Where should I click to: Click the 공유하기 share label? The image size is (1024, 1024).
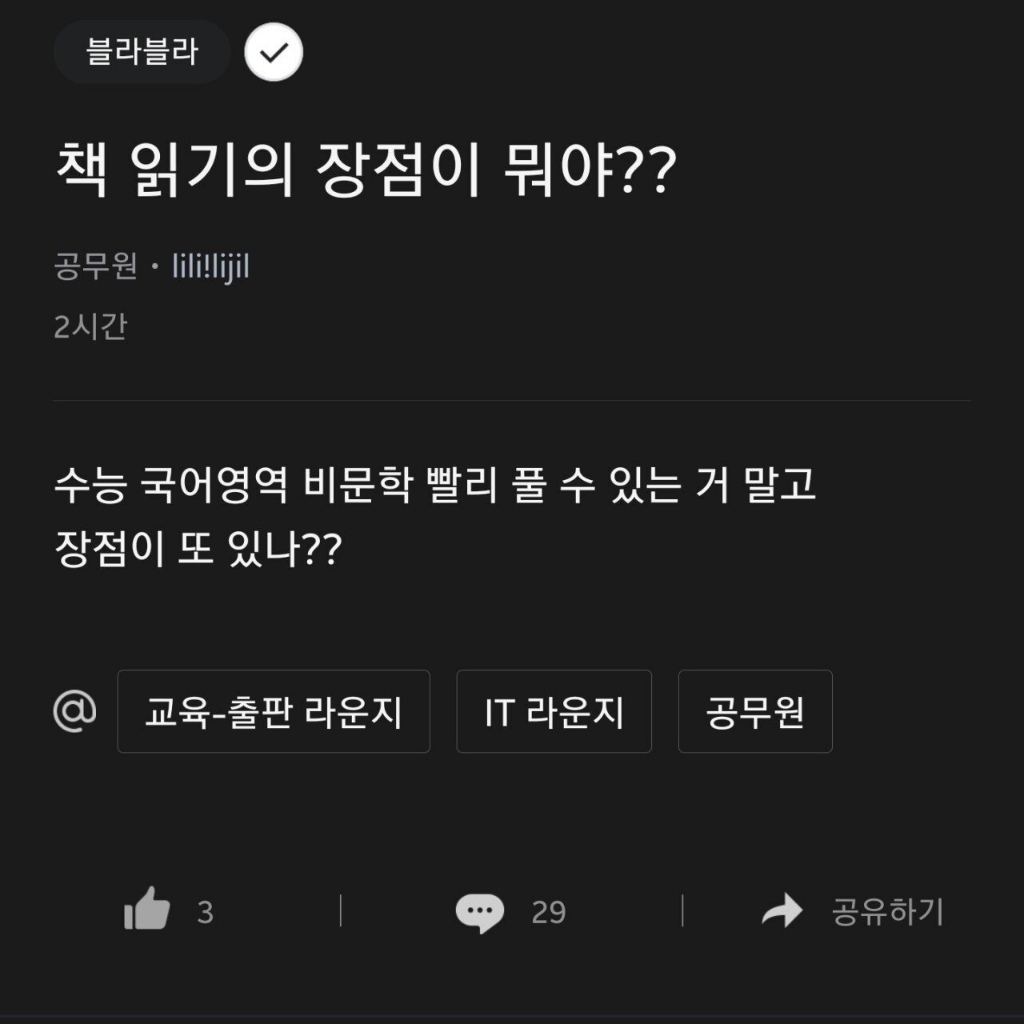[887, 911]
